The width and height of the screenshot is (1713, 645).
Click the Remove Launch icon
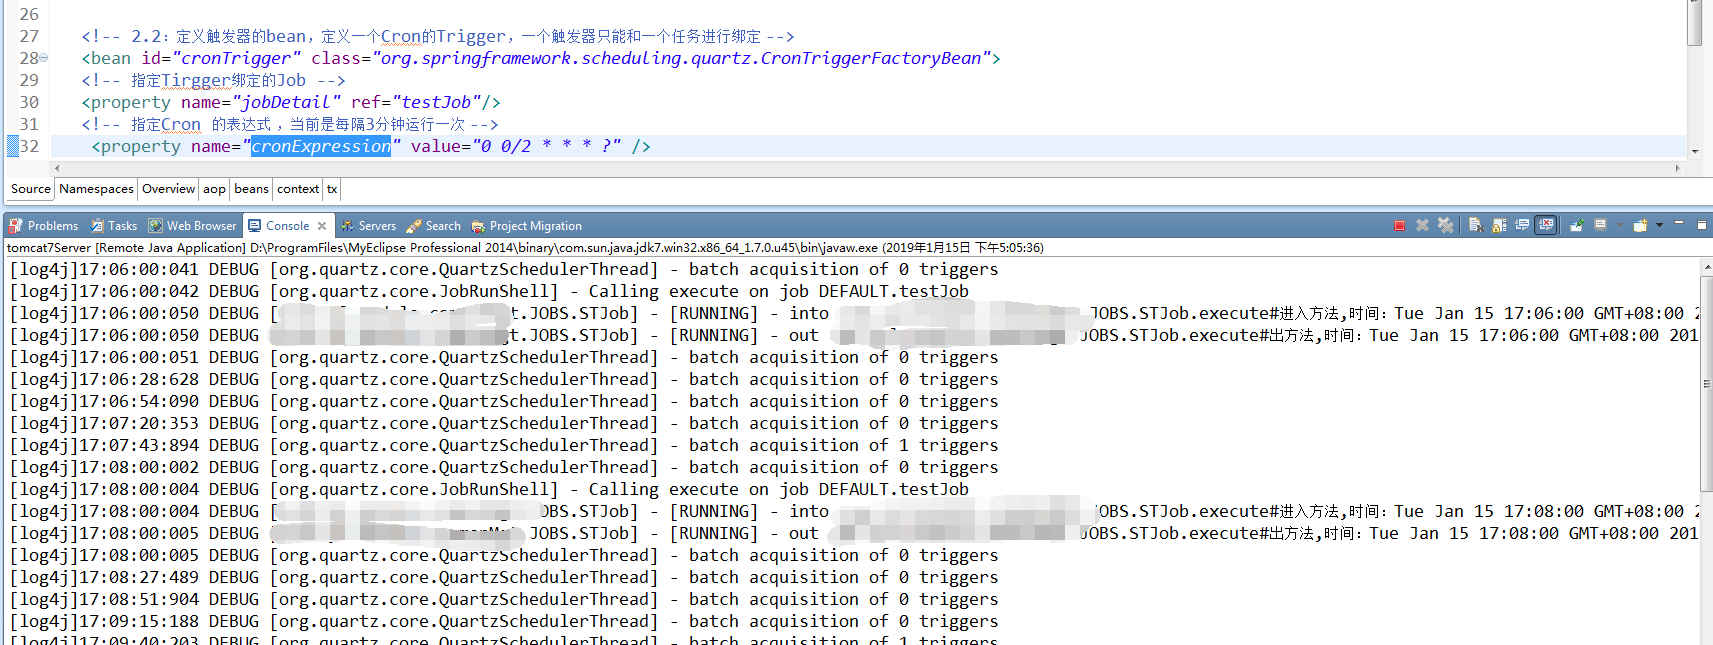point(1422,226)
